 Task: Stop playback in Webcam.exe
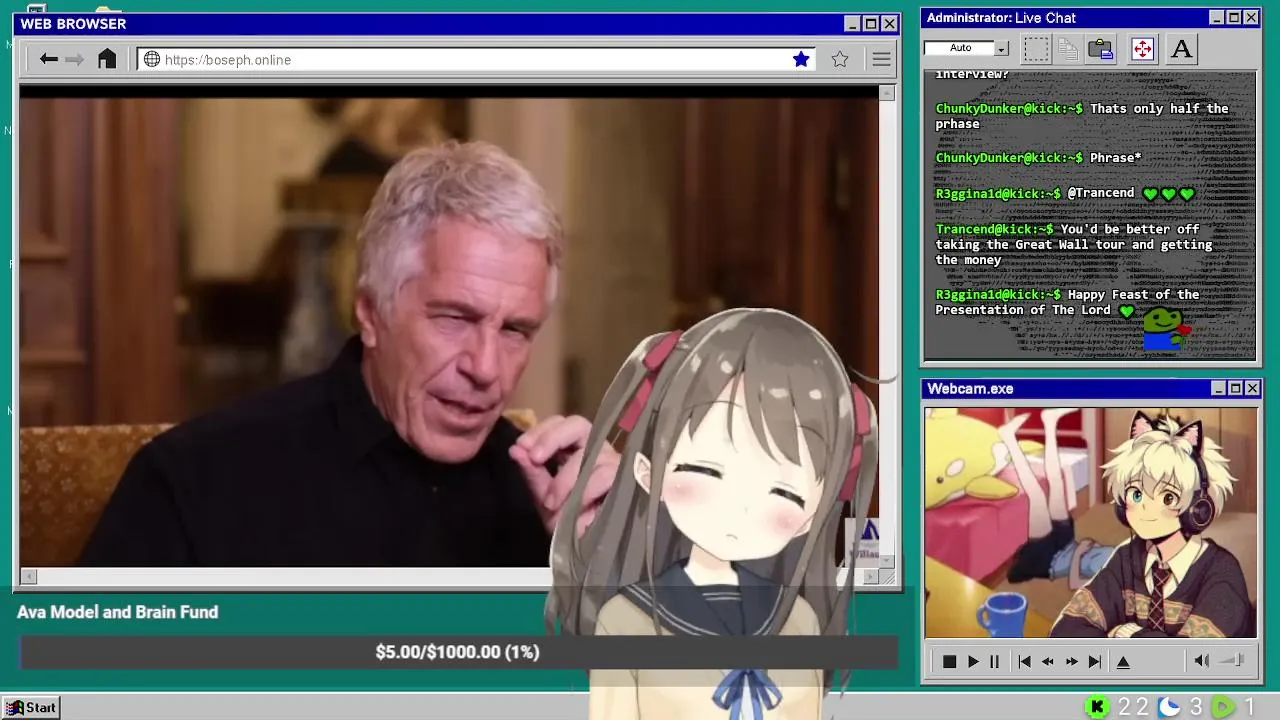point(949,661)
